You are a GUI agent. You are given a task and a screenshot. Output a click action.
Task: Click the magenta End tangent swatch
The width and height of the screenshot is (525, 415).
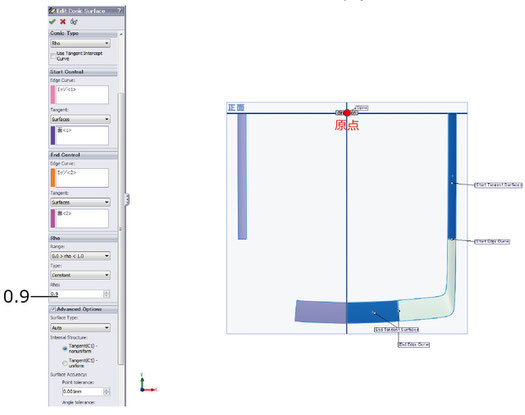coord(53,218)
